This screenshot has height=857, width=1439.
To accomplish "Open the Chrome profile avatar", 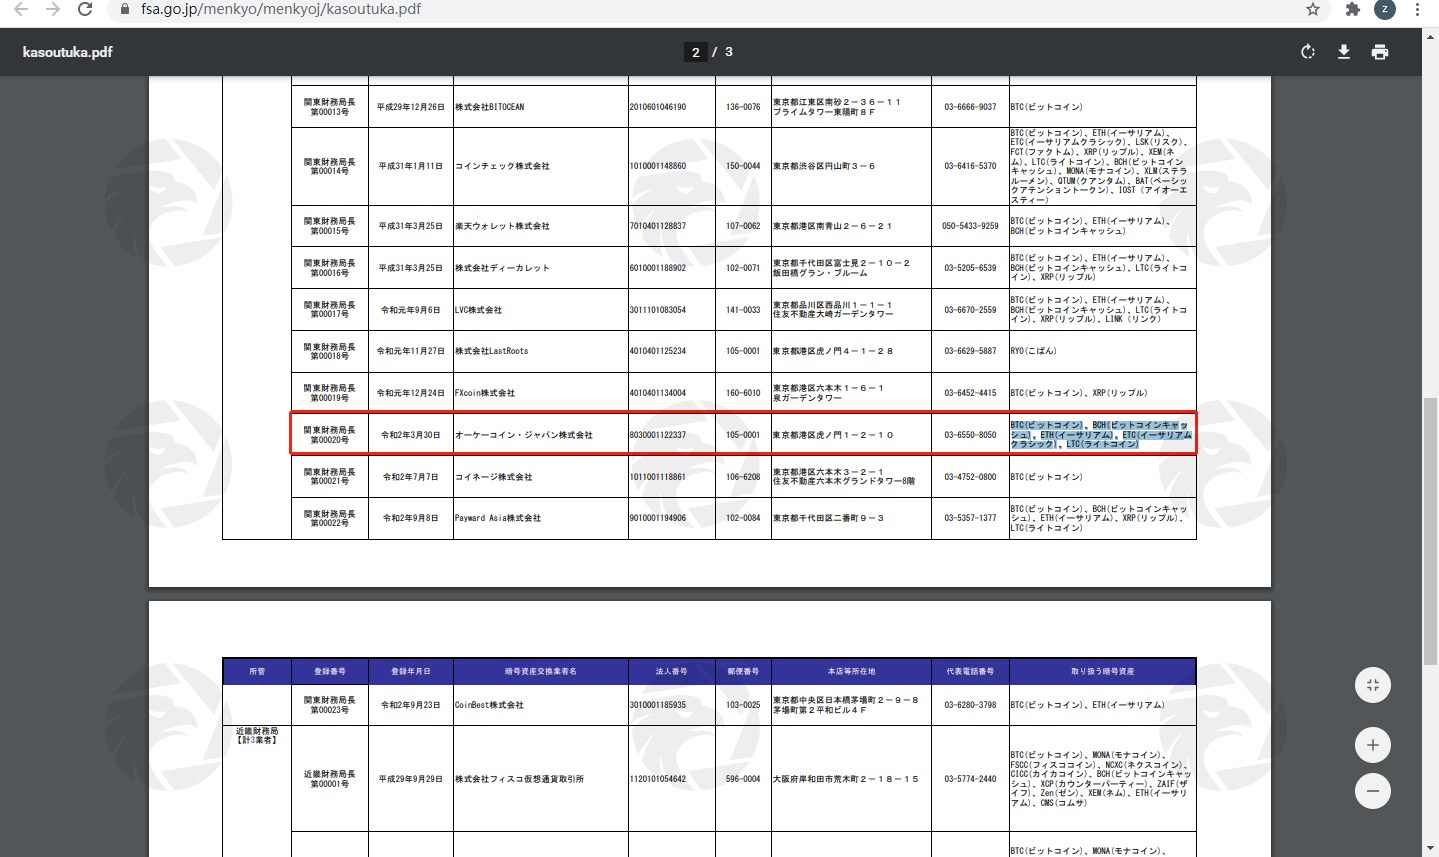I will coord(1385,9).
